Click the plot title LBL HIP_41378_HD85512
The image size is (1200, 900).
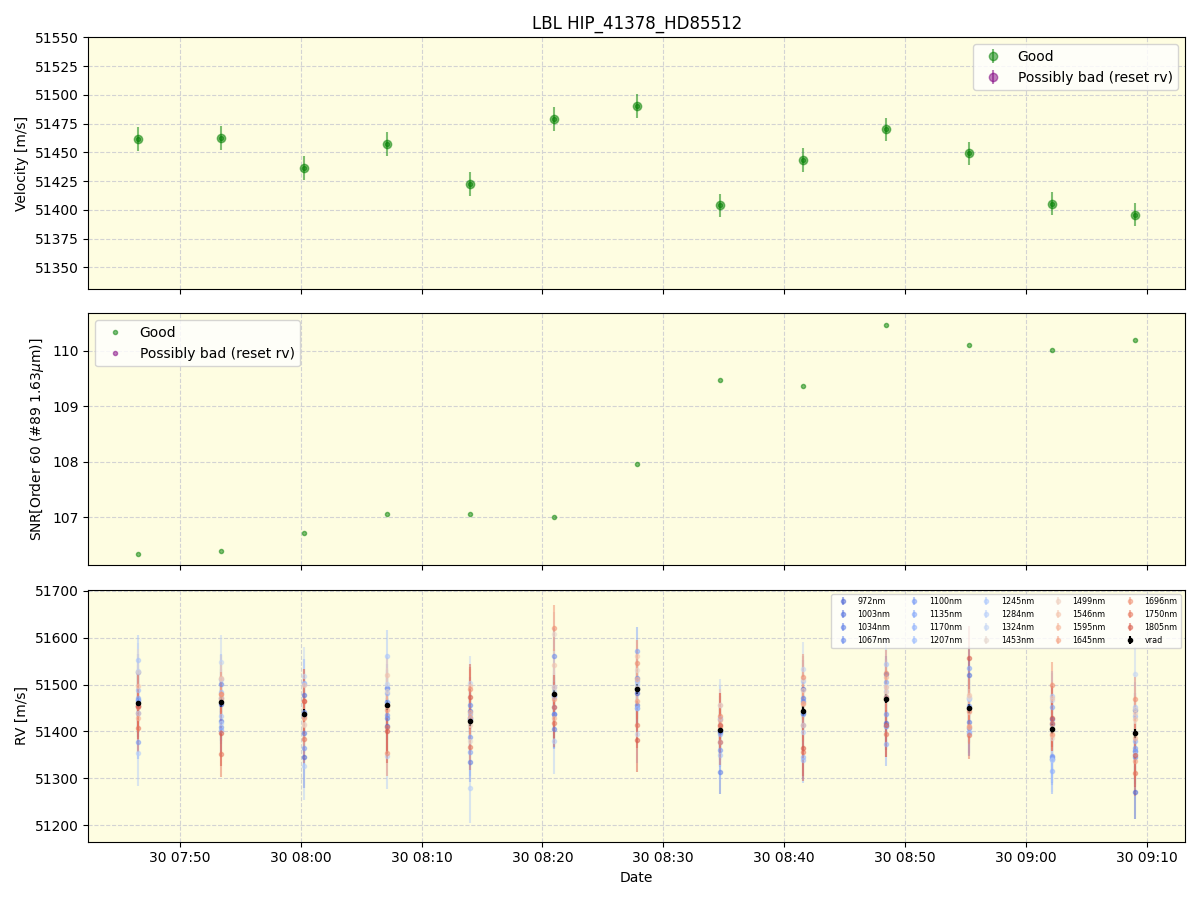(x=637, y=21)
